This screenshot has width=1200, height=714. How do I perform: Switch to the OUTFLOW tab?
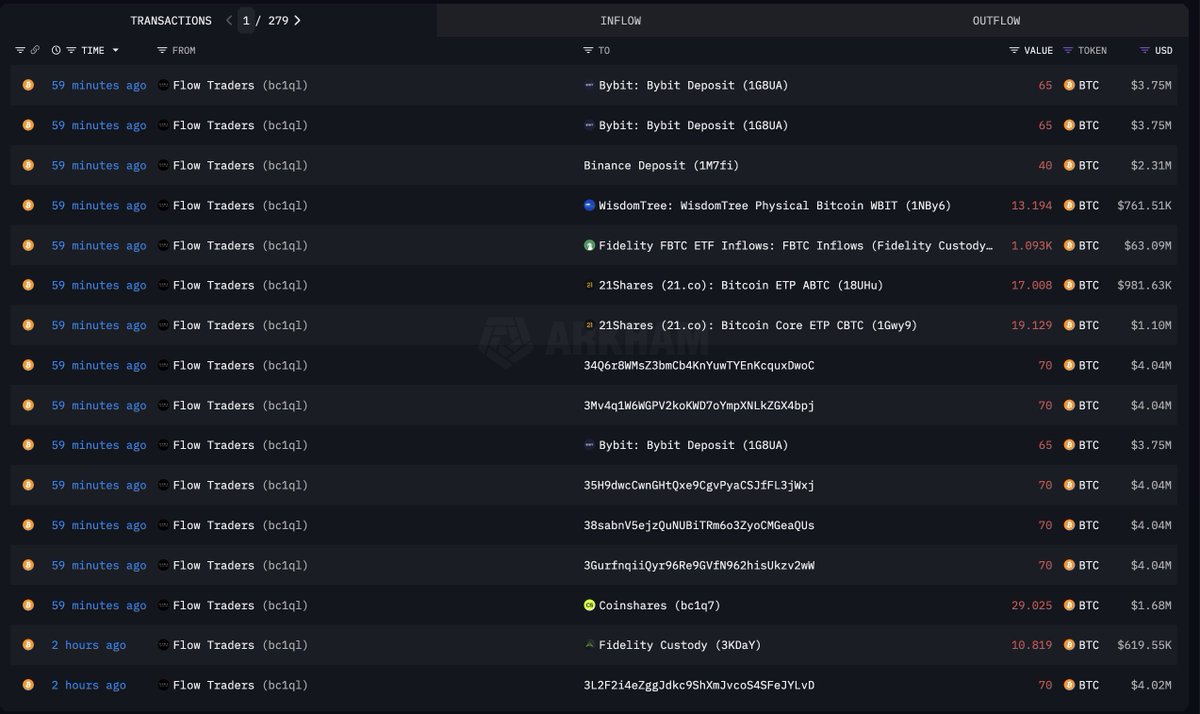(x=996, y=20)
